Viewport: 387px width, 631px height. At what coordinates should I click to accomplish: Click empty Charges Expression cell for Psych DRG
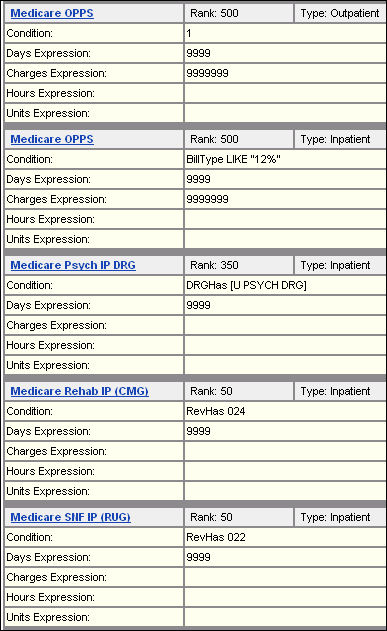coord(285,325)
